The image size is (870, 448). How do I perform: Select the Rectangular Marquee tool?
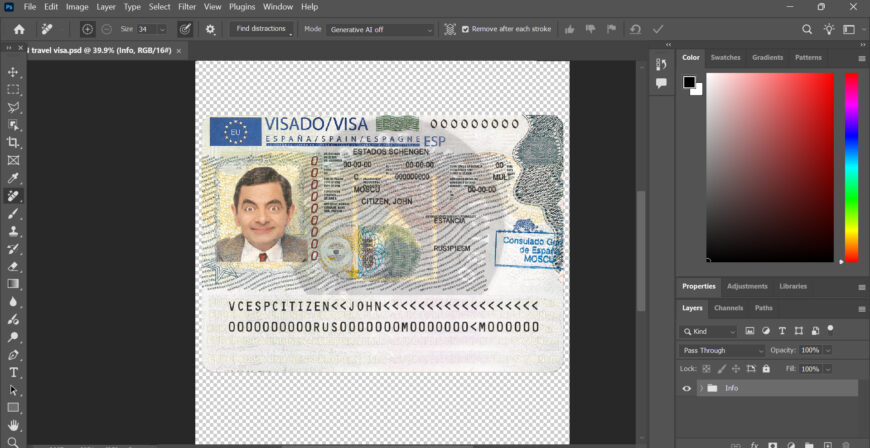pos(13,89)
